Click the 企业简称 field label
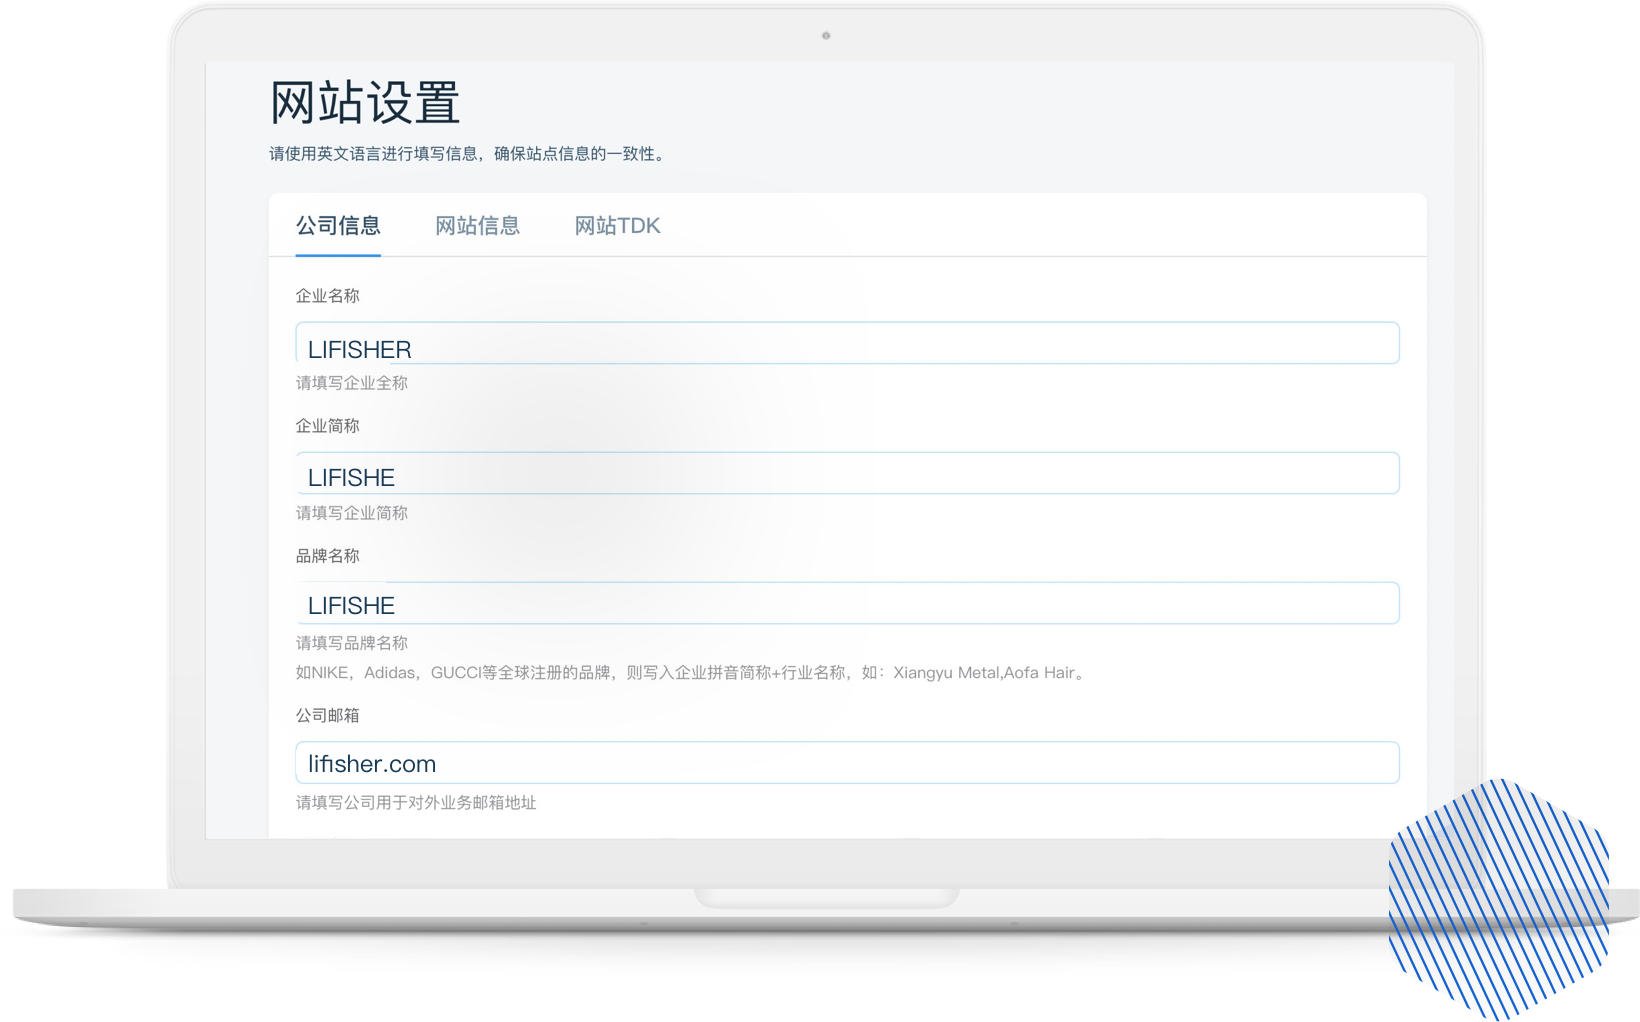The height and width of the screenshot is (1022, 1640). pyautogui.click(x=327, y=426)
